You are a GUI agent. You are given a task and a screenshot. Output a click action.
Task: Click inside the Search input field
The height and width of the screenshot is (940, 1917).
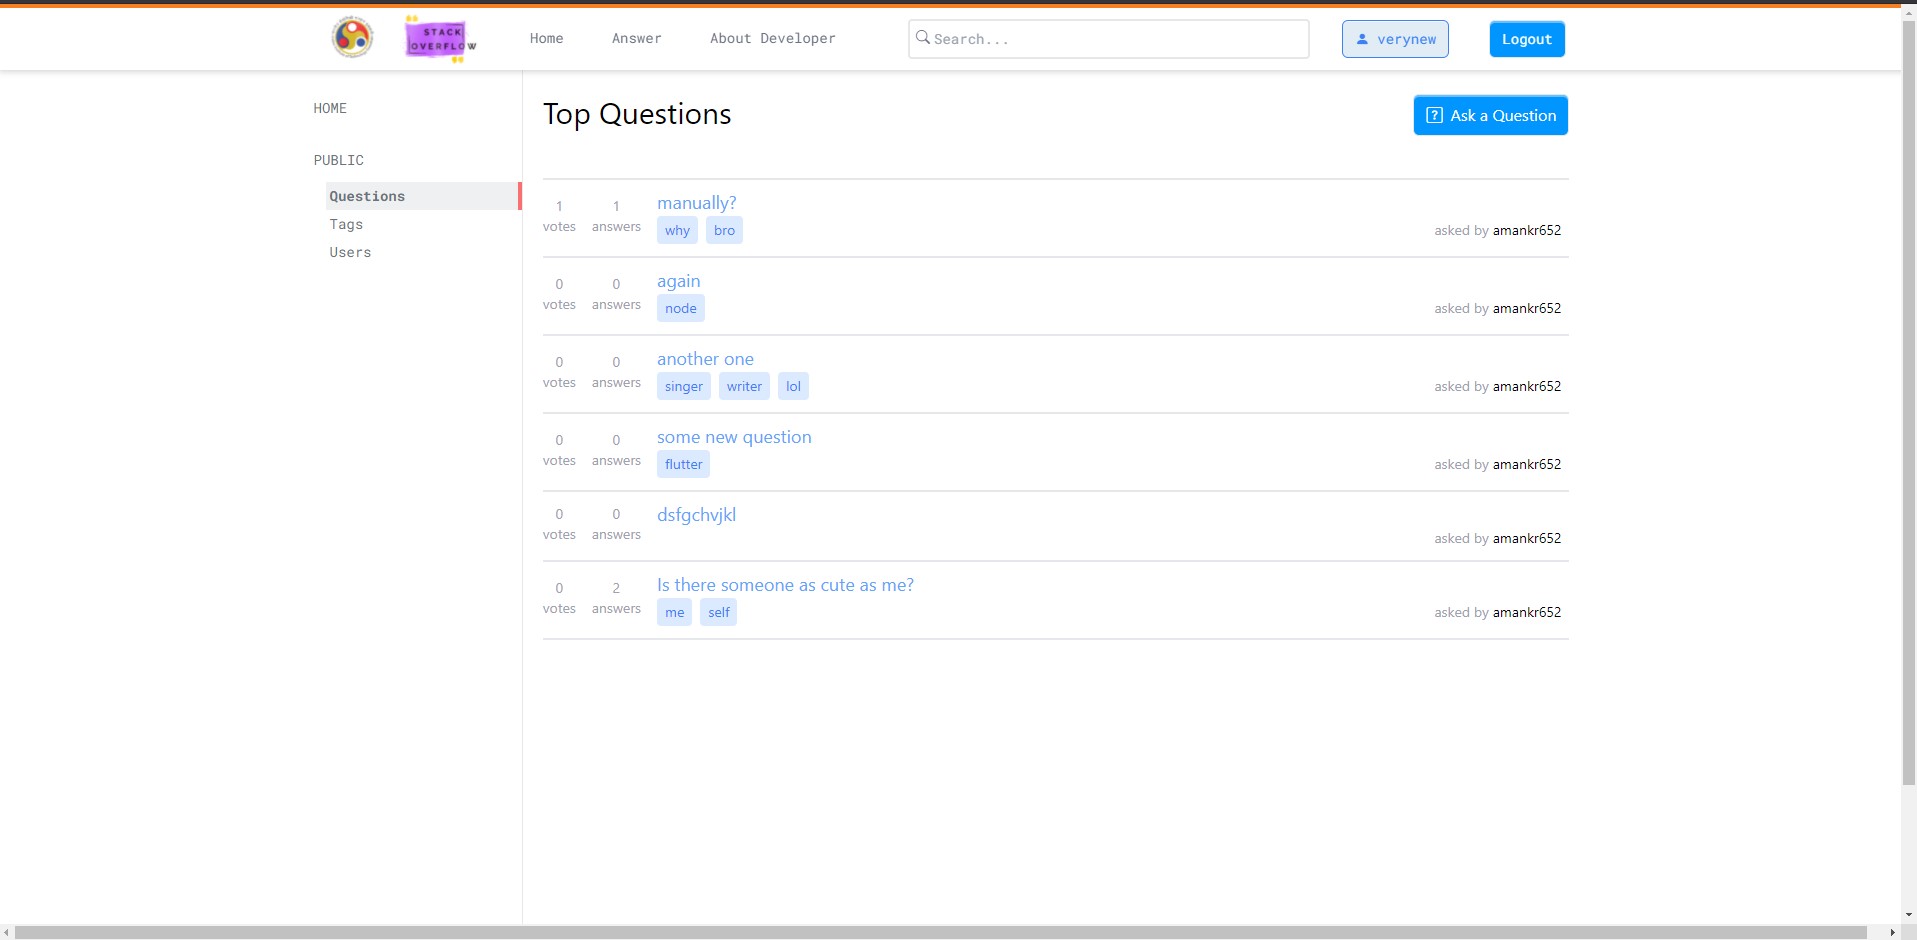click(1100, 38)
